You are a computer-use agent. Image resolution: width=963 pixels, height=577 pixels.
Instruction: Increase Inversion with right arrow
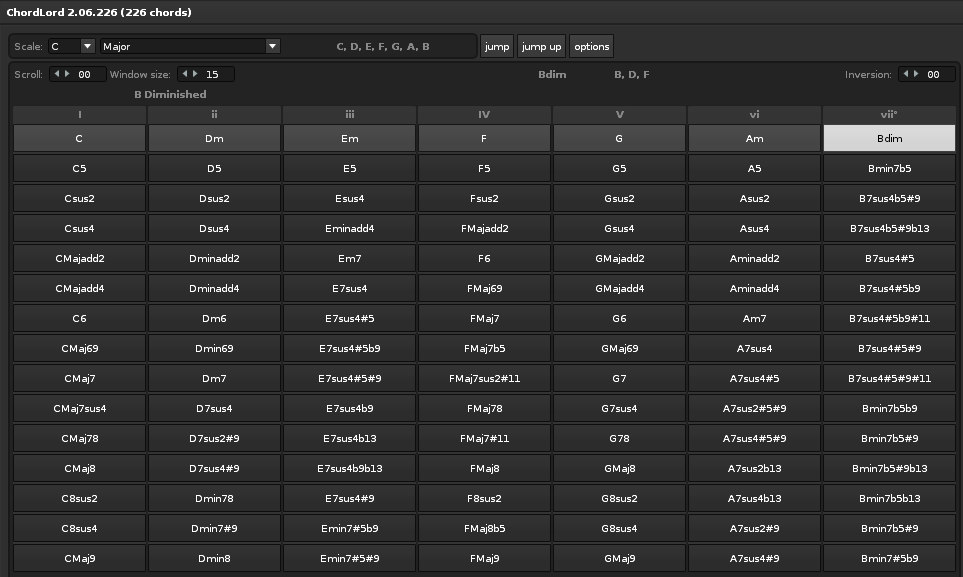(916, 74)
